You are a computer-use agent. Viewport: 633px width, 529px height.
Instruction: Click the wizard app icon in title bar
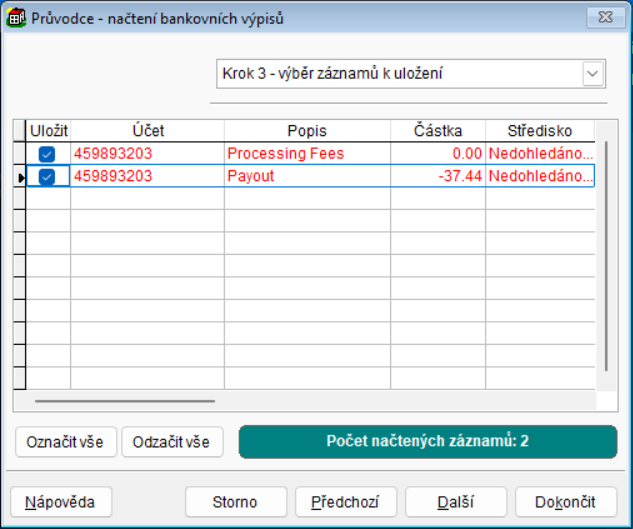tap(16, 17)
